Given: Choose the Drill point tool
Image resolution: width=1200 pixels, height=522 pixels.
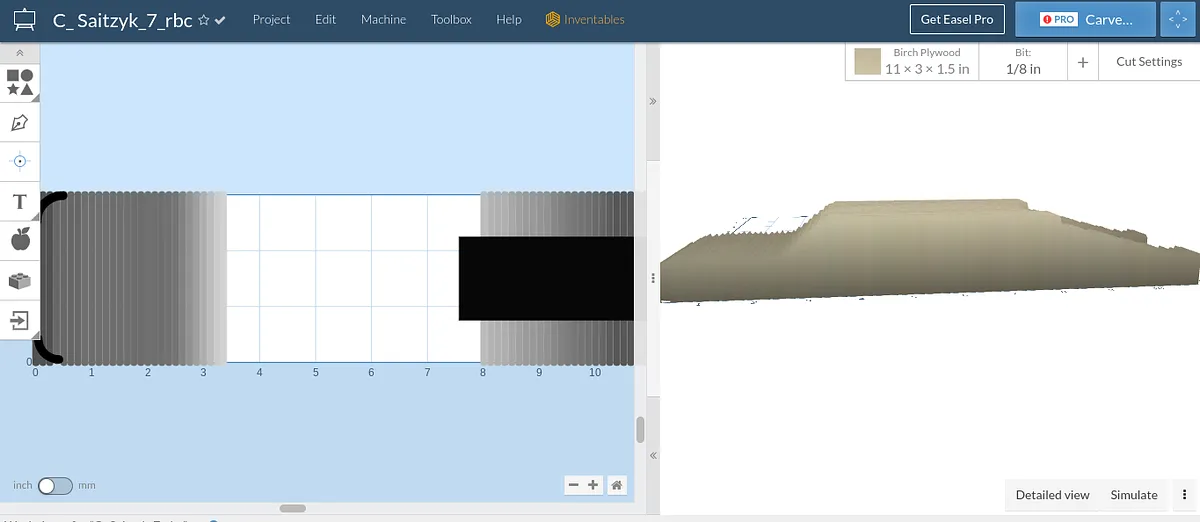Looking at the screenshot, I should pos(20,161).
